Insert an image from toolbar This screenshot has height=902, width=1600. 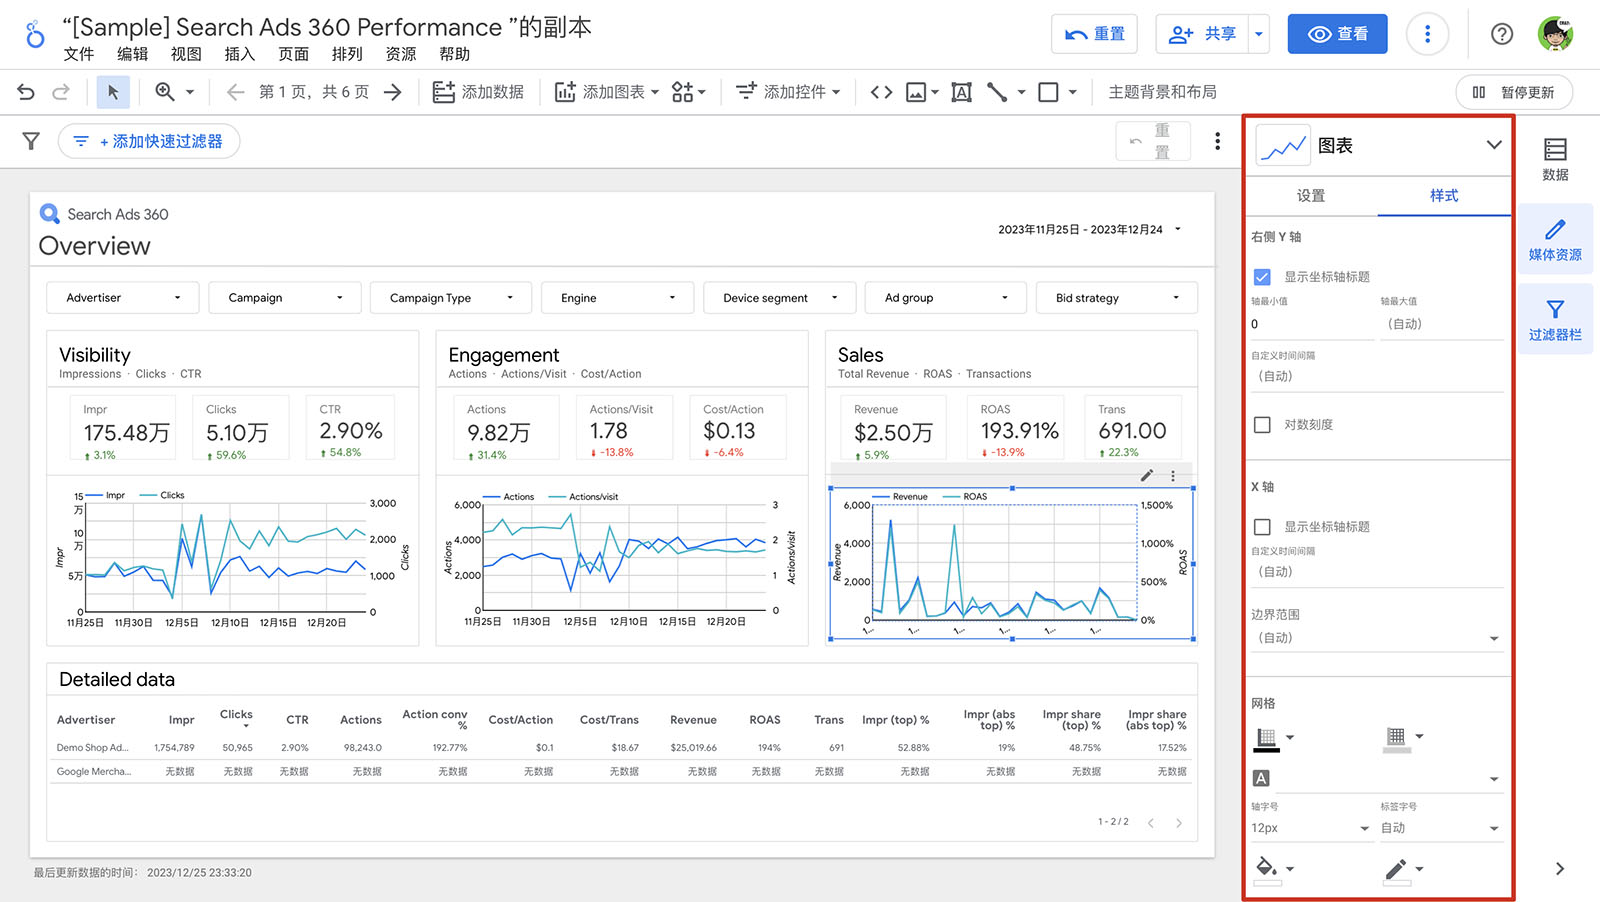pos(916,92)
